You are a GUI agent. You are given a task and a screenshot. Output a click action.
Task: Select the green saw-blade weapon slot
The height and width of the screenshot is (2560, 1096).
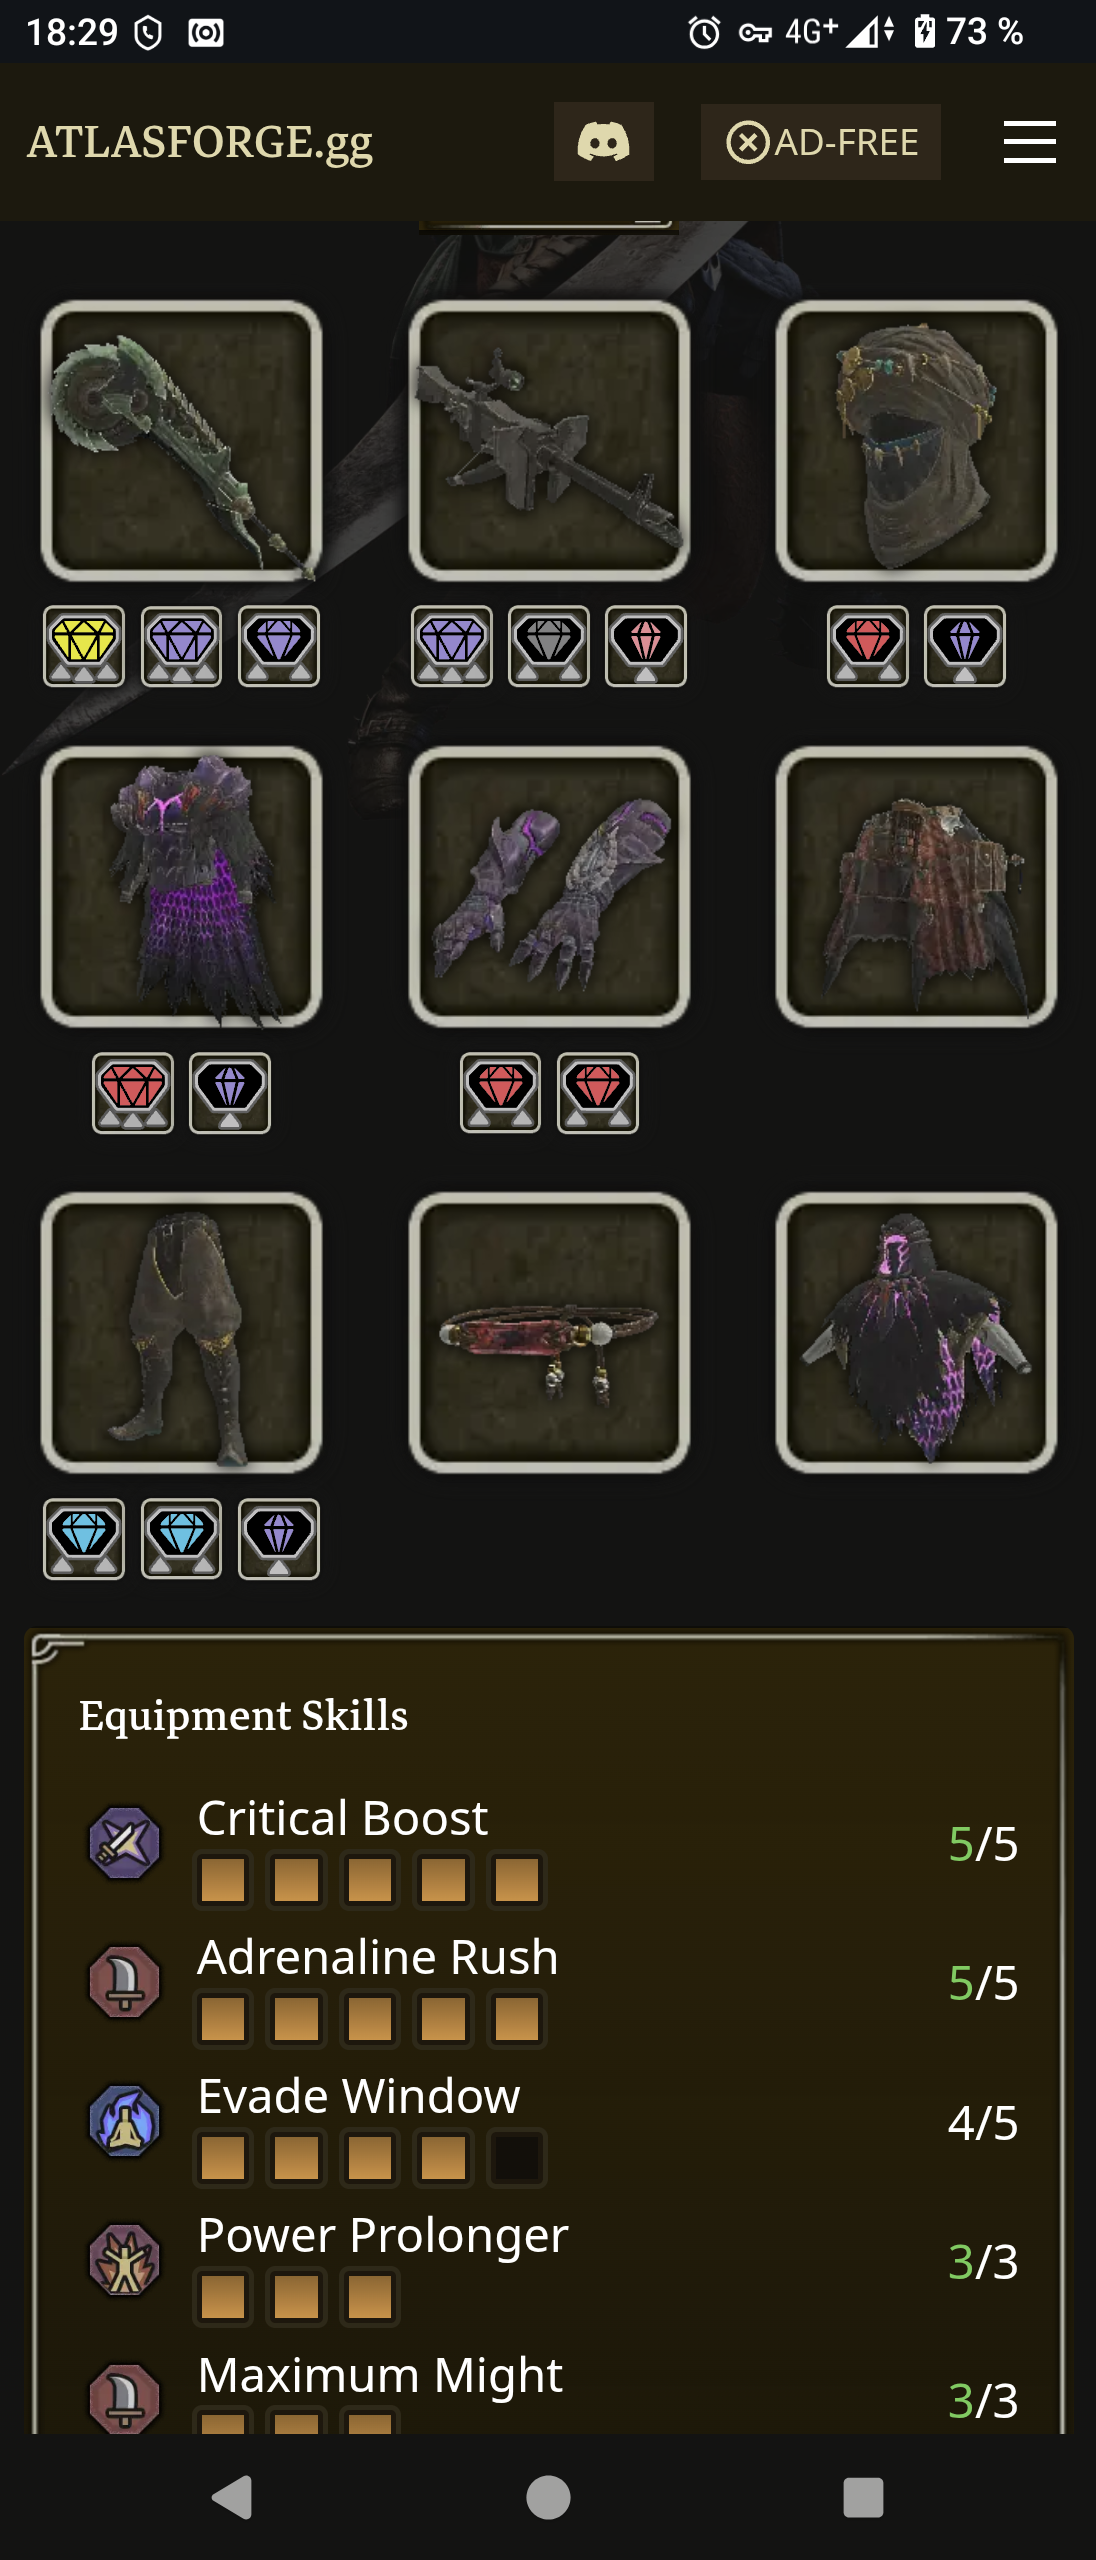click(181, 441)
